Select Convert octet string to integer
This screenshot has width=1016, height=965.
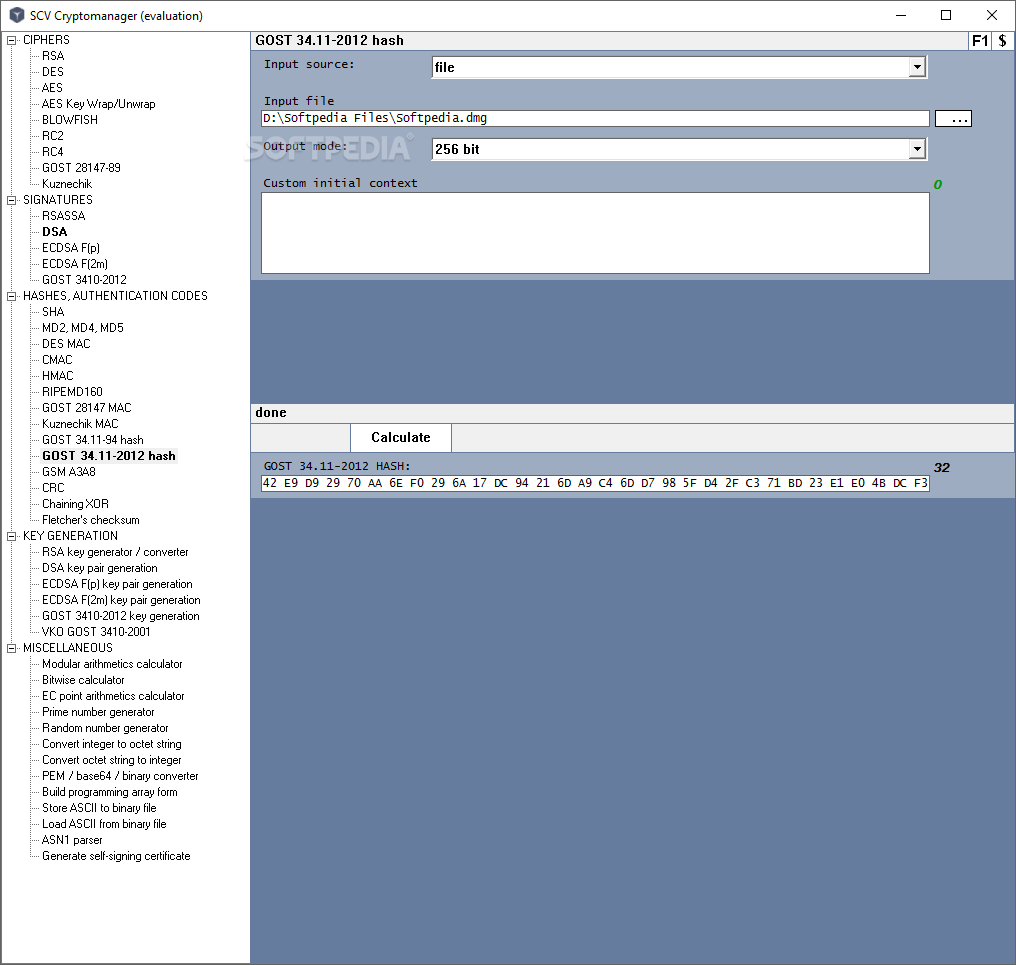tap(111, 760)
